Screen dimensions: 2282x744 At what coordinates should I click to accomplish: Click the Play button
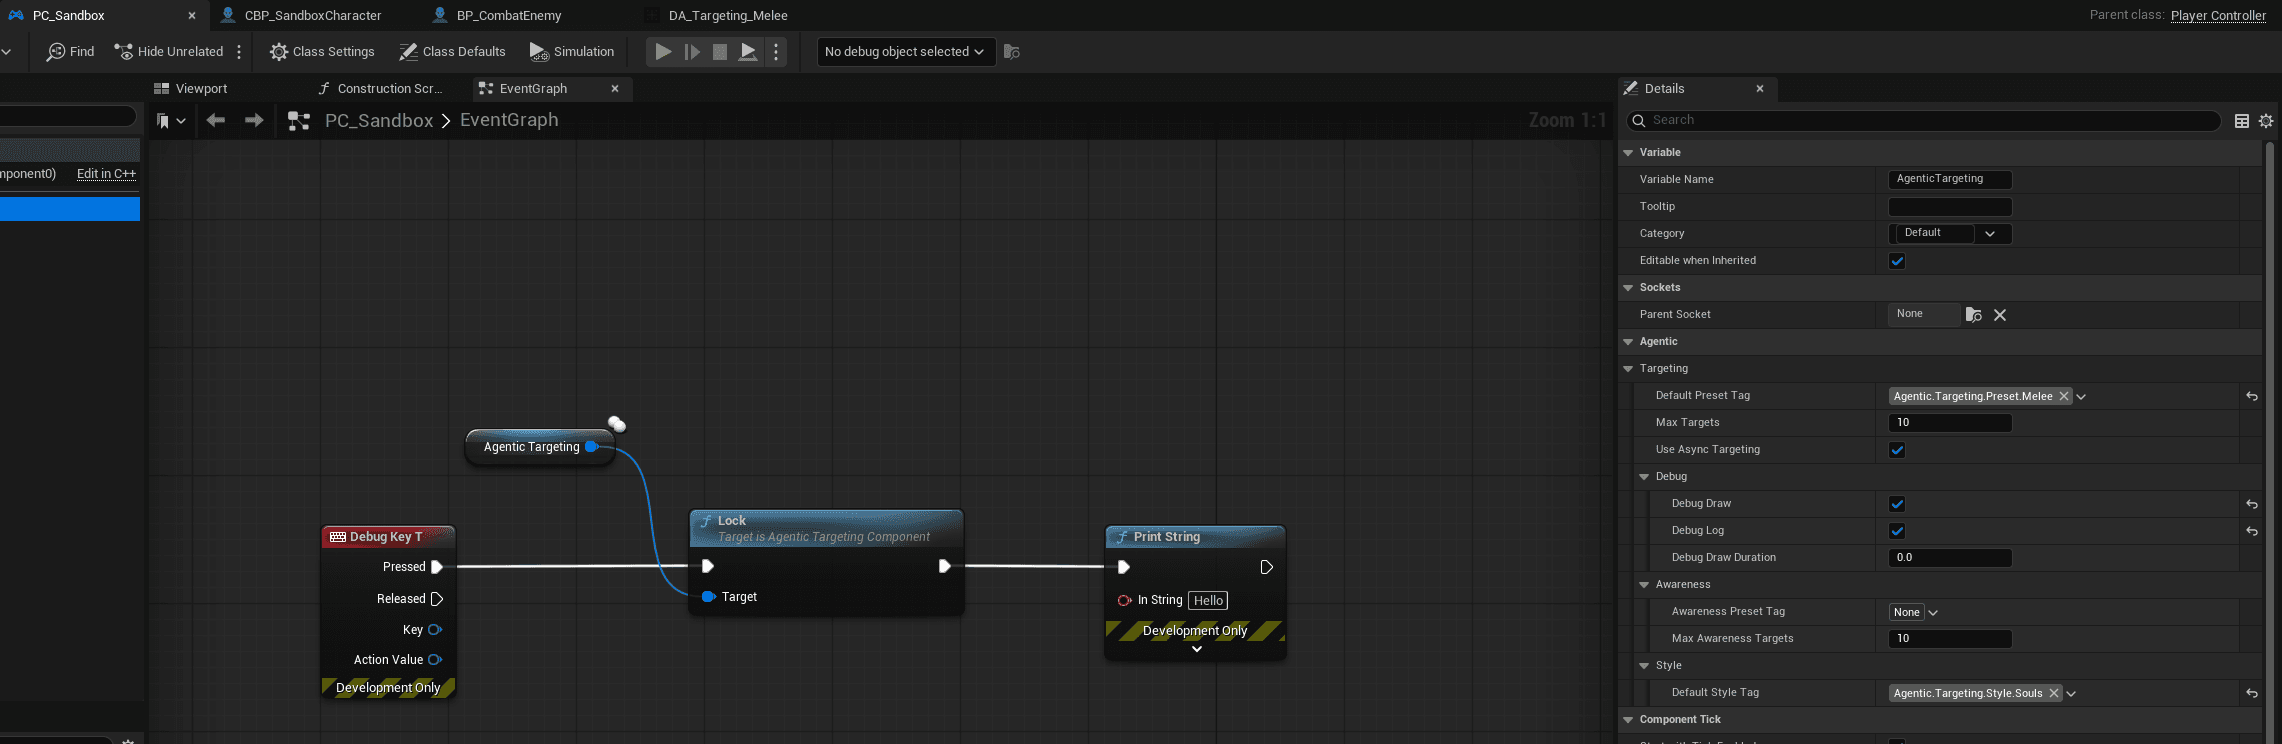(663, 52)
